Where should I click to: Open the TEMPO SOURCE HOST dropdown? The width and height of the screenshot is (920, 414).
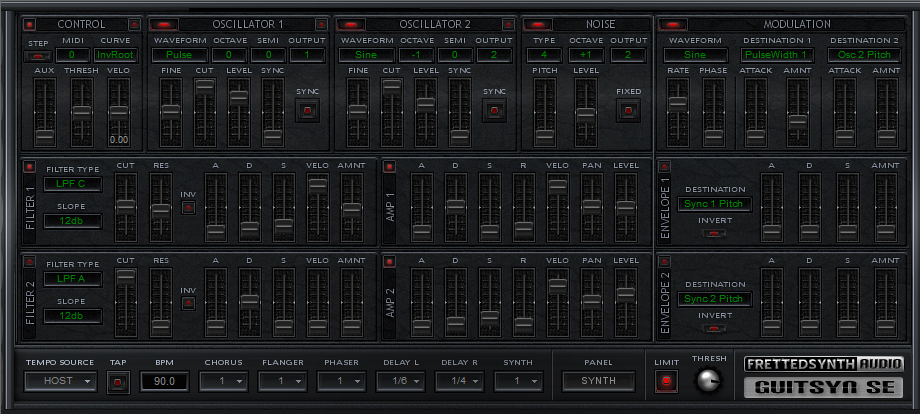[x=60, y=381]
